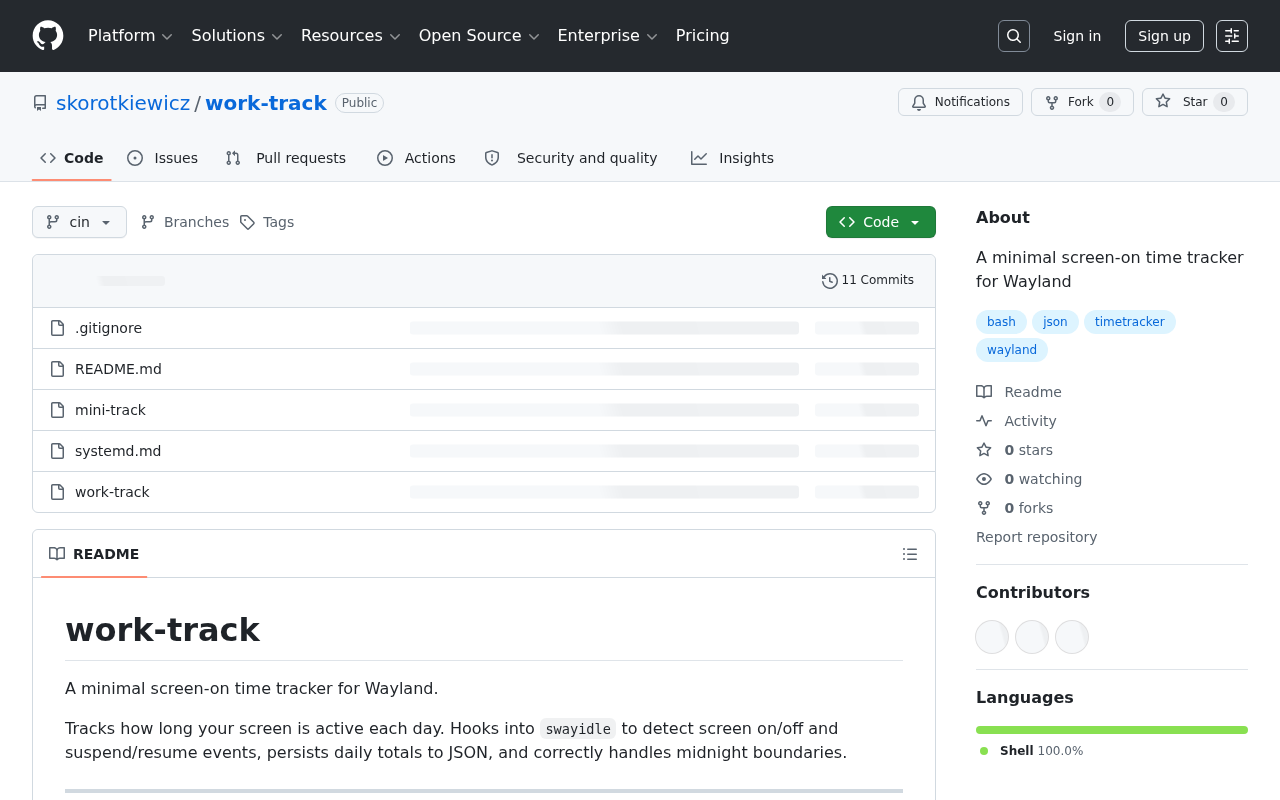Open the work-track file in list
The image size is (1280, 800).
(x=112, y=492)
